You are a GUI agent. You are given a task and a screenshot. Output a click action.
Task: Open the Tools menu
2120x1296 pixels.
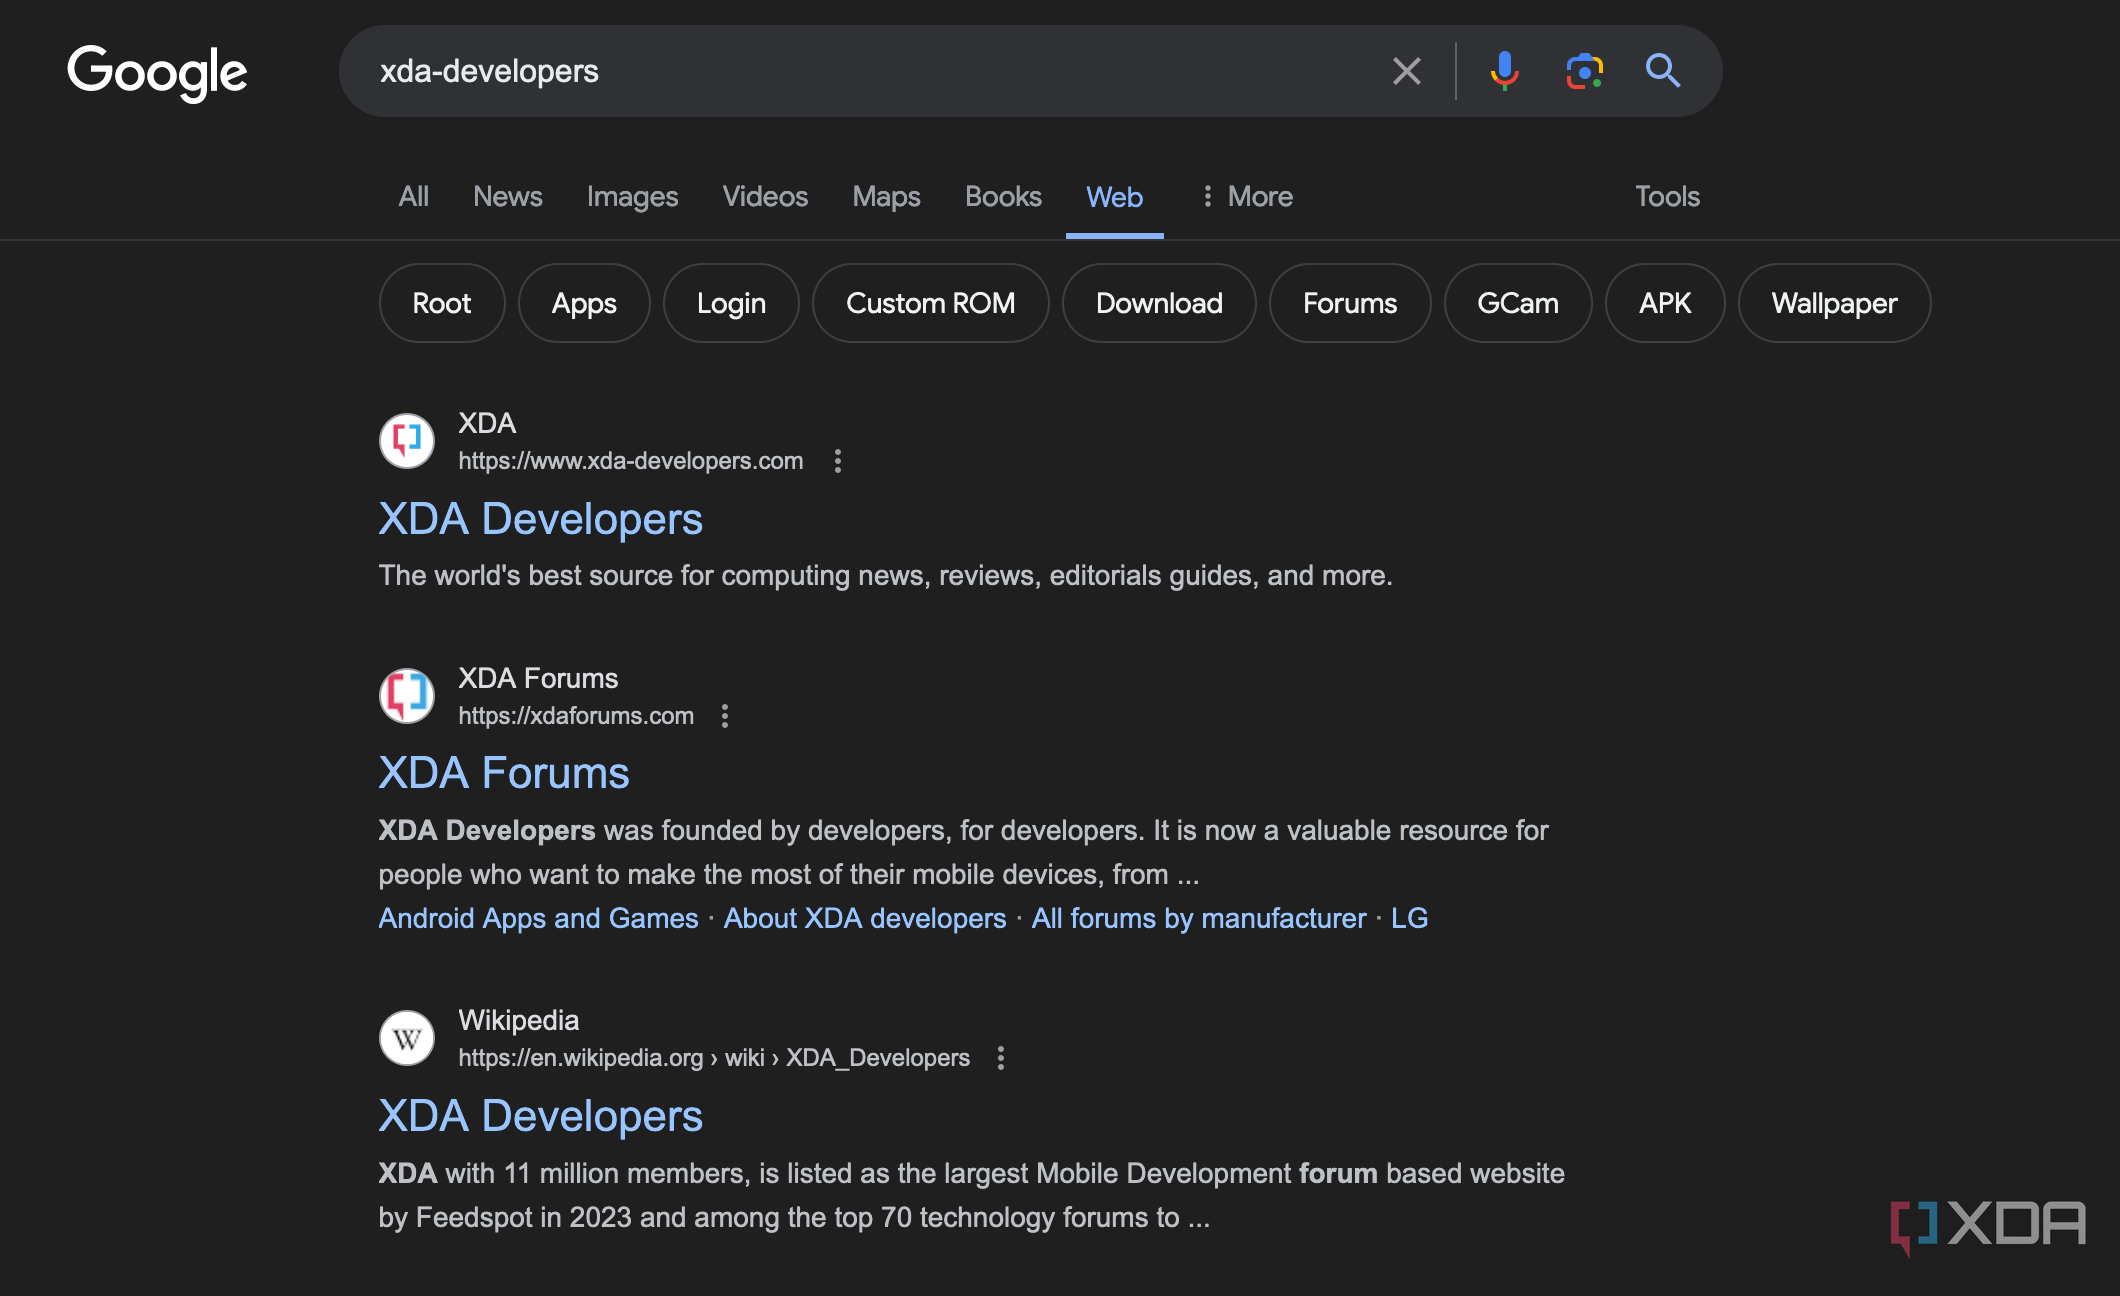pyautogui.click(x=1666, y=196)
